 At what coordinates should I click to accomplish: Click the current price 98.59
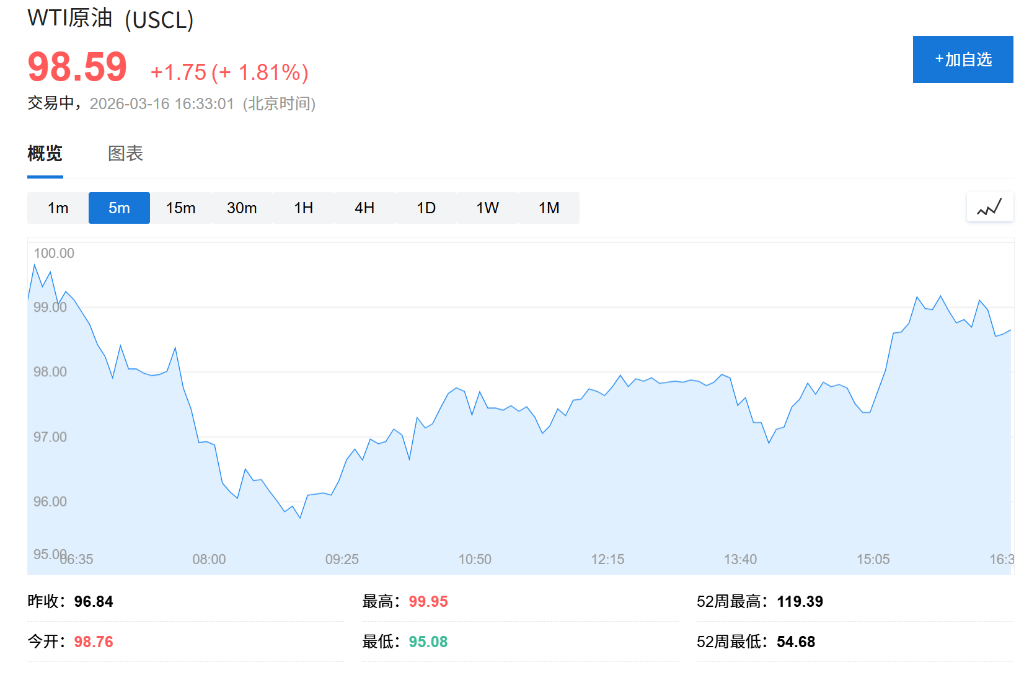[77, 68]
